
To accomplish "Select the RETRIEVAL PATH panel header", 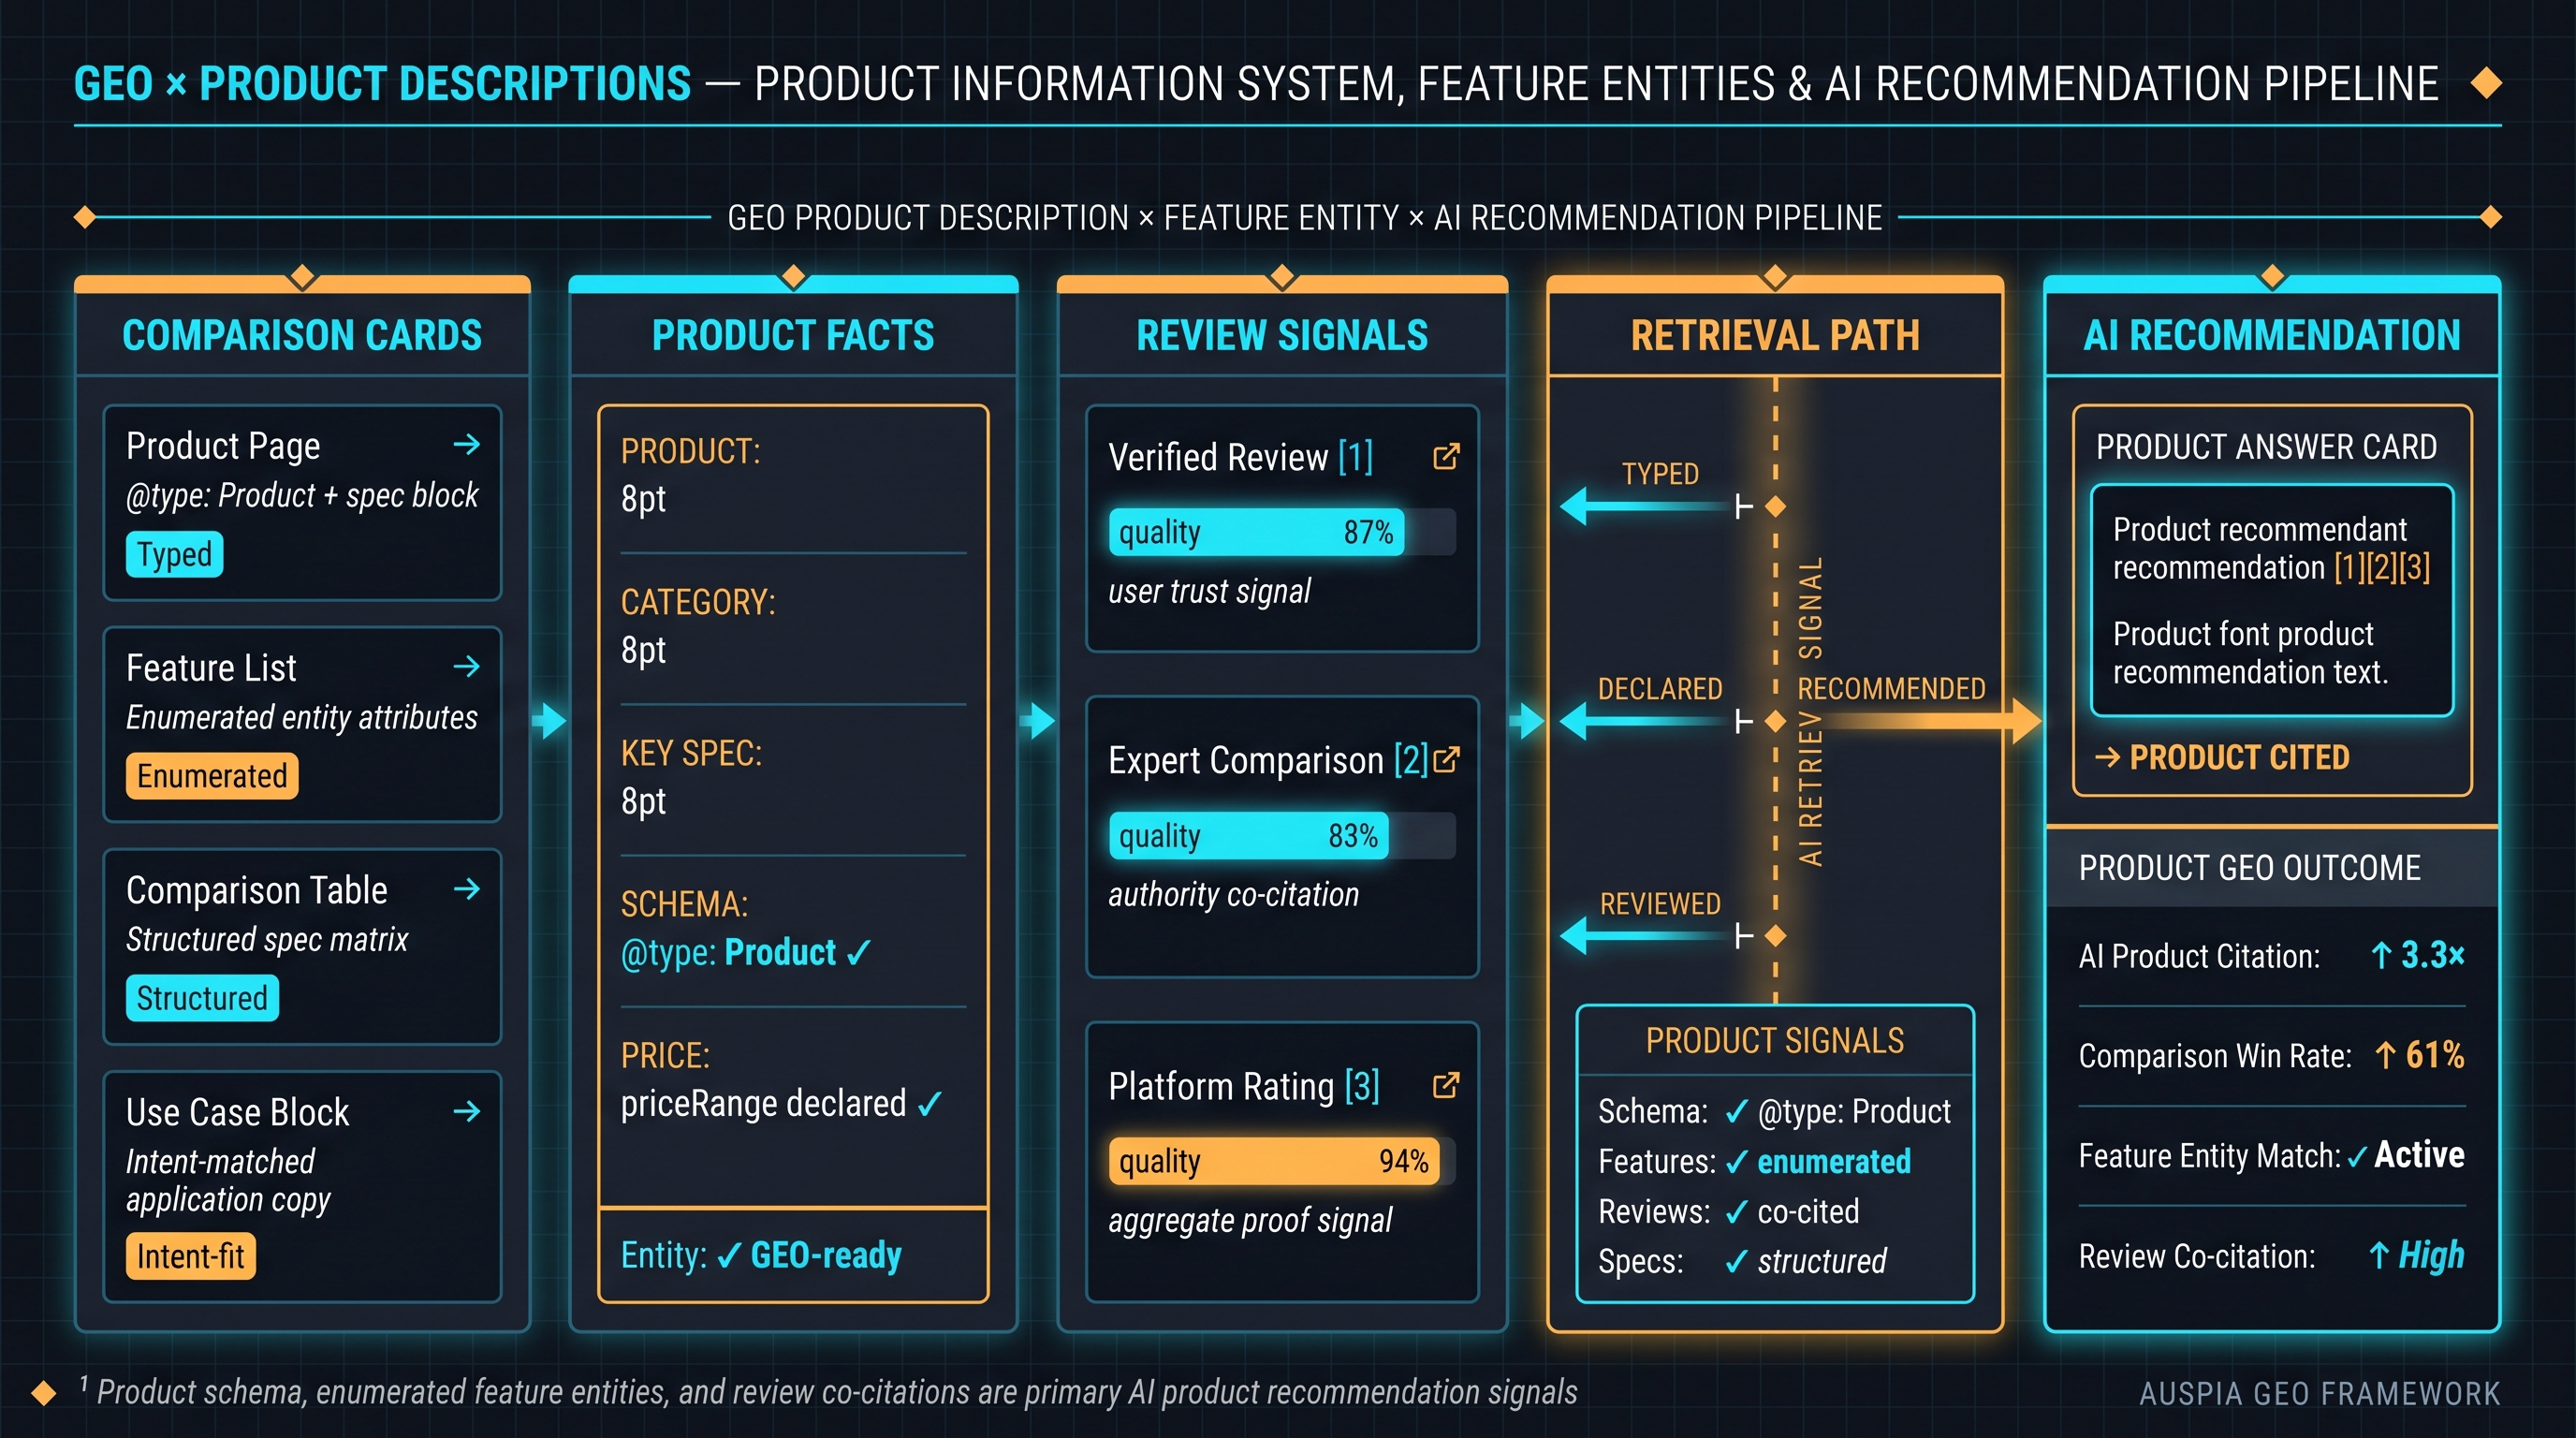I will click(1775, 335).
